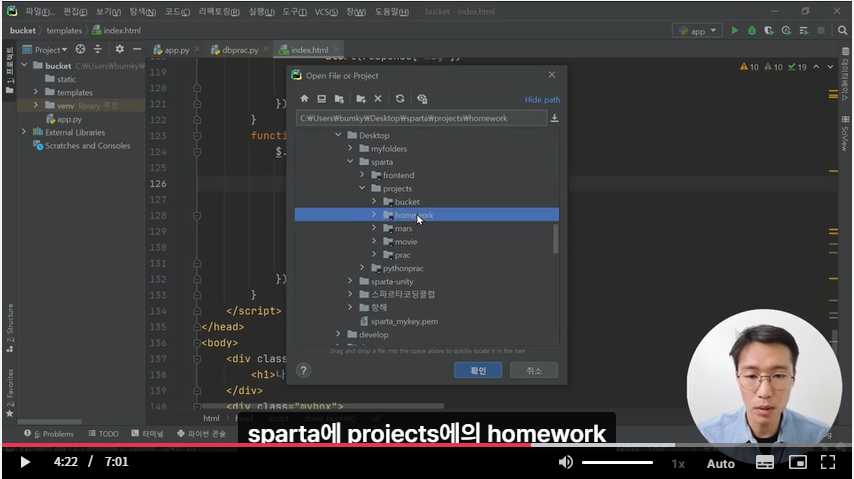Image resolution: width=854 pixels, height=479 pixels.
Task: Jump to next highlighted error arrow
Action: click(830, 67)
